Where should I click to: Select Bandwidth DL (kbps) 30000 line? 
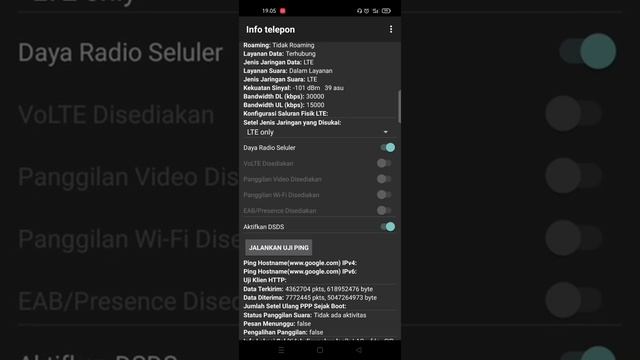pos(284,96)
